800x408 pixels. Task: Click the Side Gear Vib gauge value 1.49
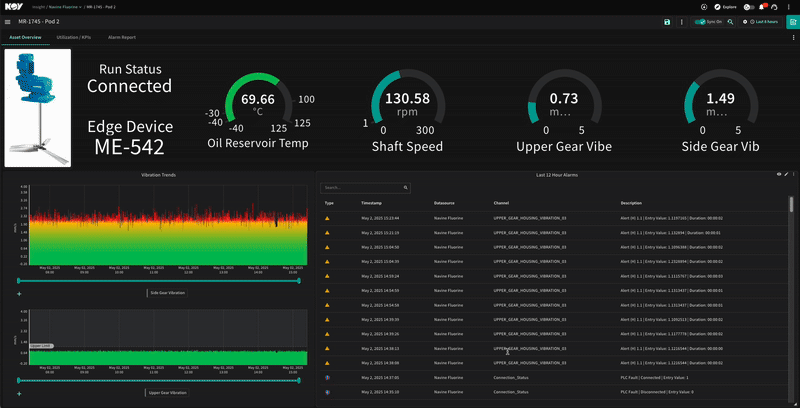coord(720,98)
